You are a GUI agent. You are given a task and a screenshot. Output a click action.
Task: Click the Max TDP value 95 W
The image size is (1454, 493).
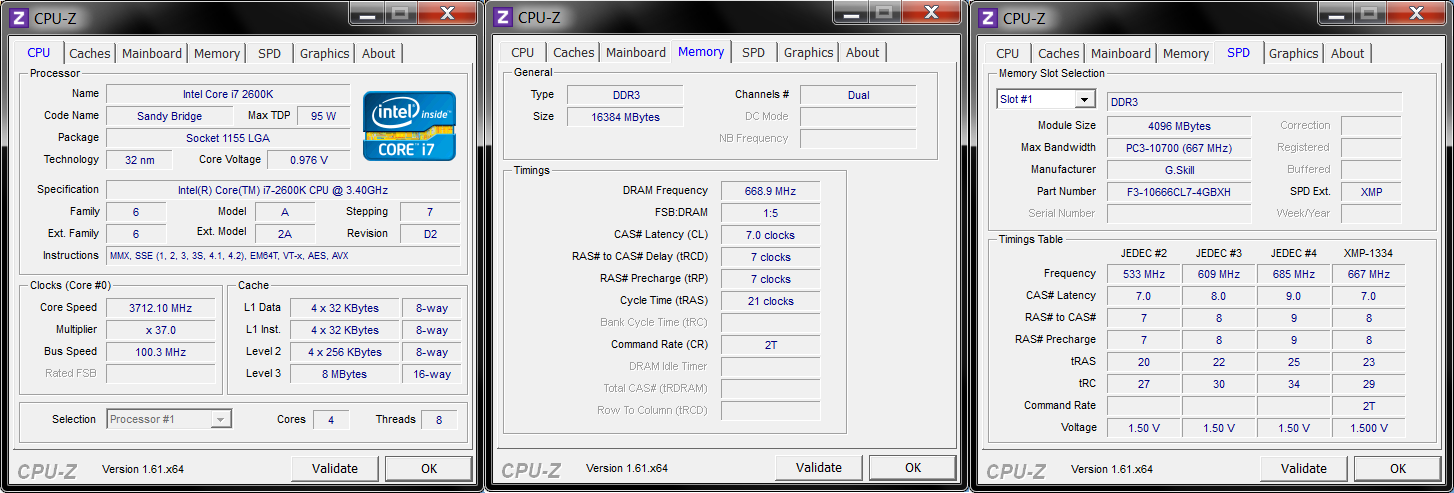click(323, 116)
